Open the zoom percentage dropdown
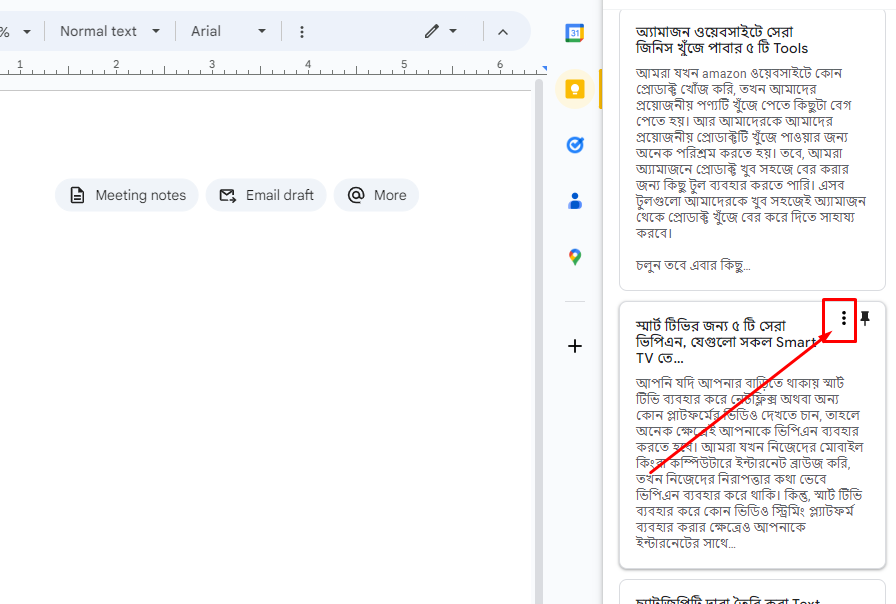 (18, 31)
